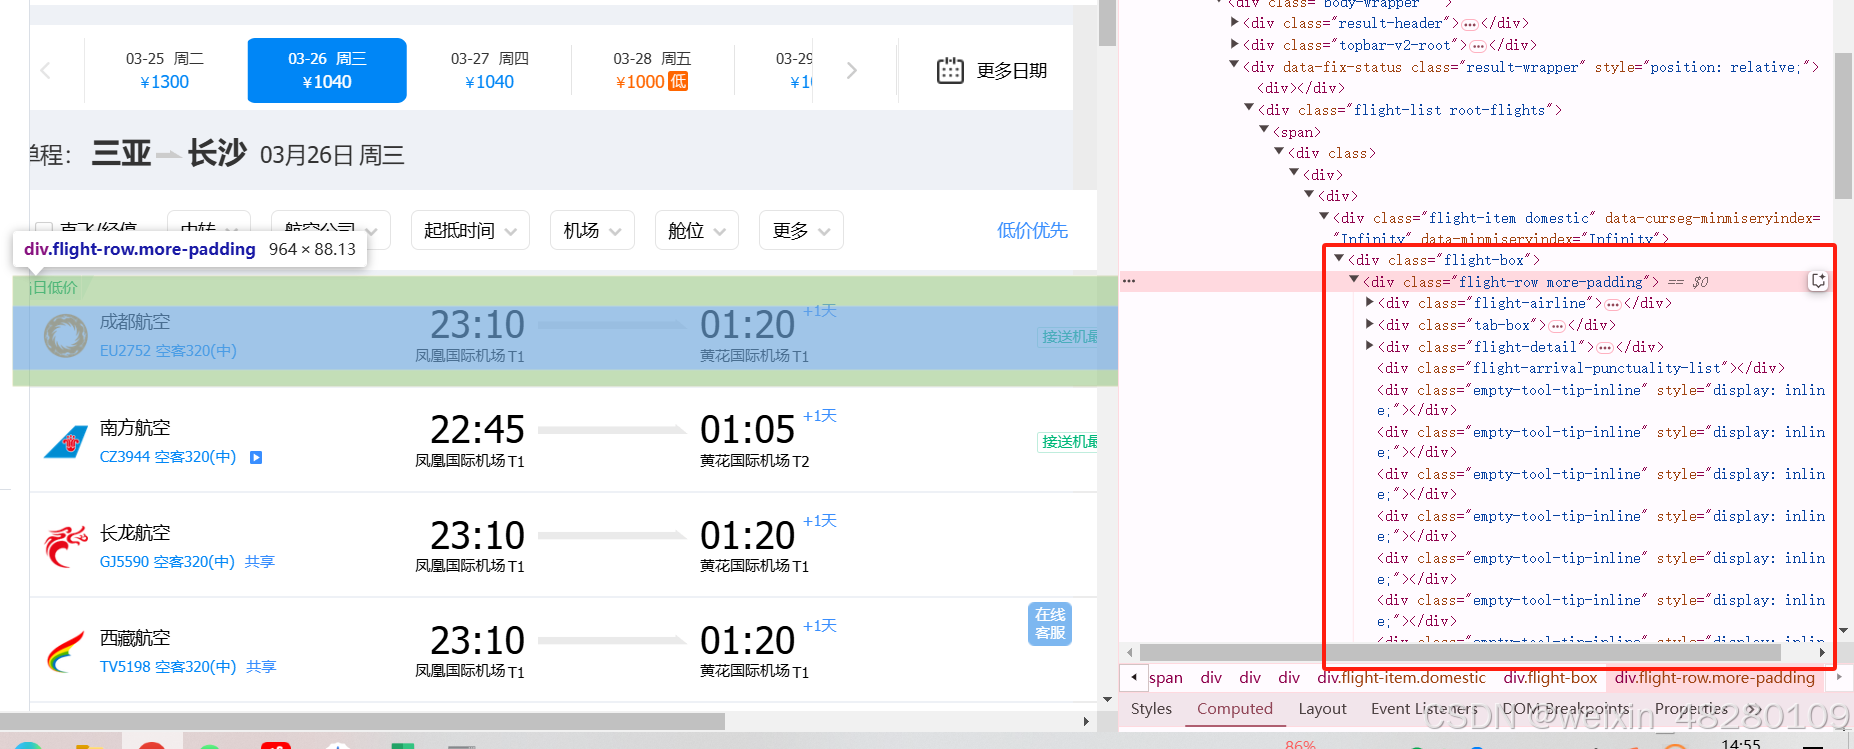1854x749 pixels.
Task: Tick the 直飞/经停 checkbox
Action: click(x=43, y=230)
